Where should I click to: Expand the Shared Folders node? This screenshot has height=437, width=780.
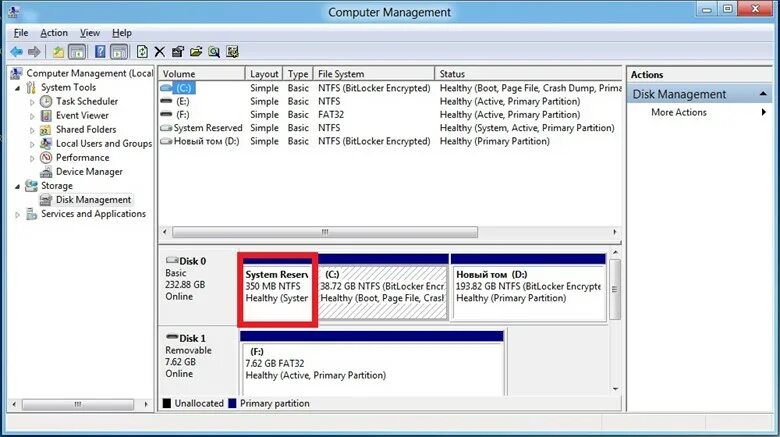(32, 130)
